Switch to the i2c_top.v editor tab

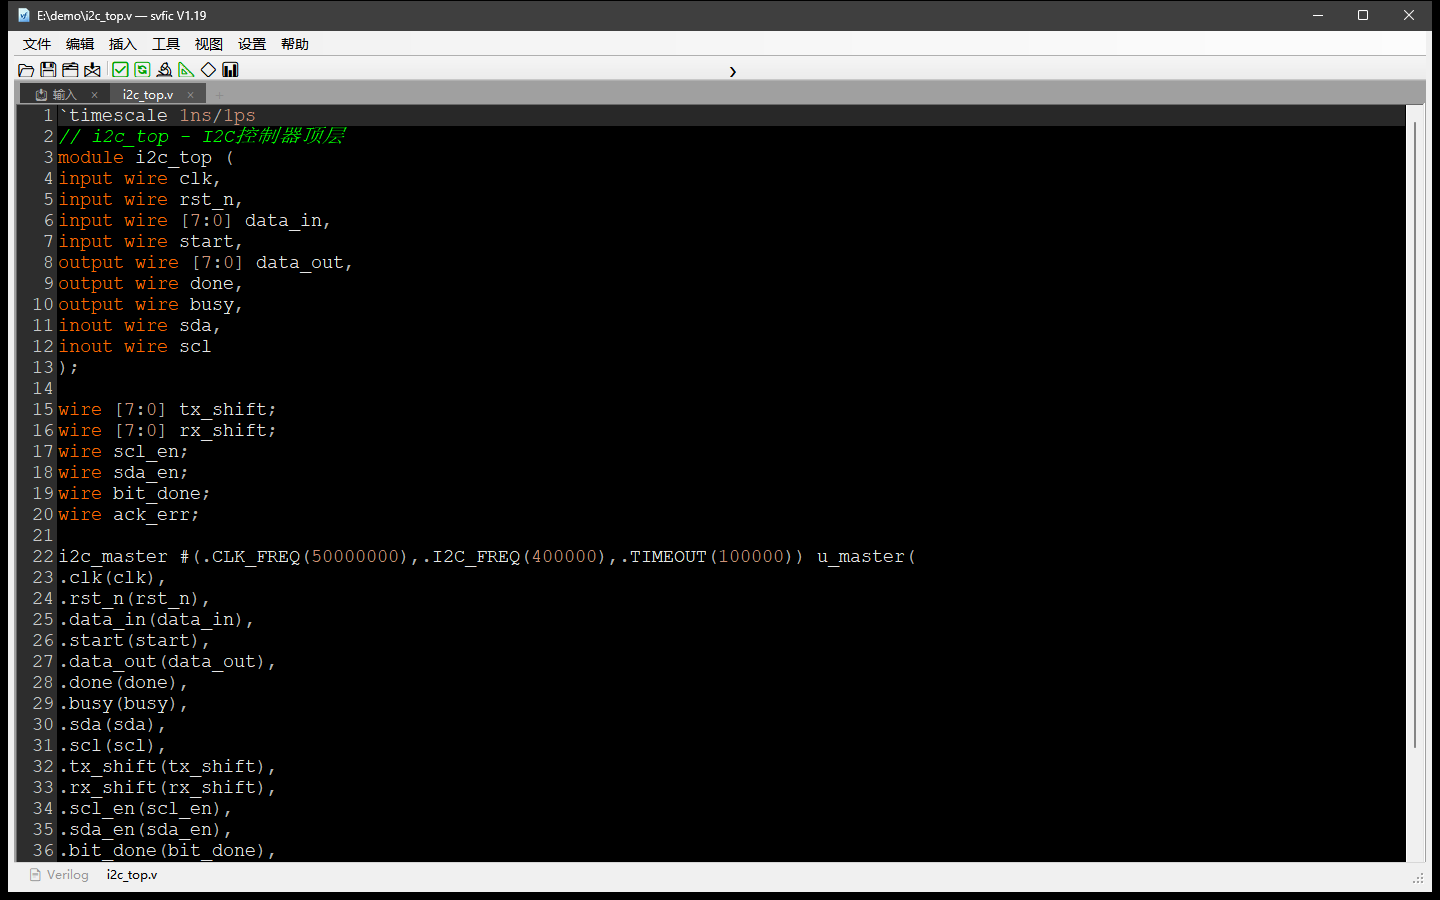148,95
